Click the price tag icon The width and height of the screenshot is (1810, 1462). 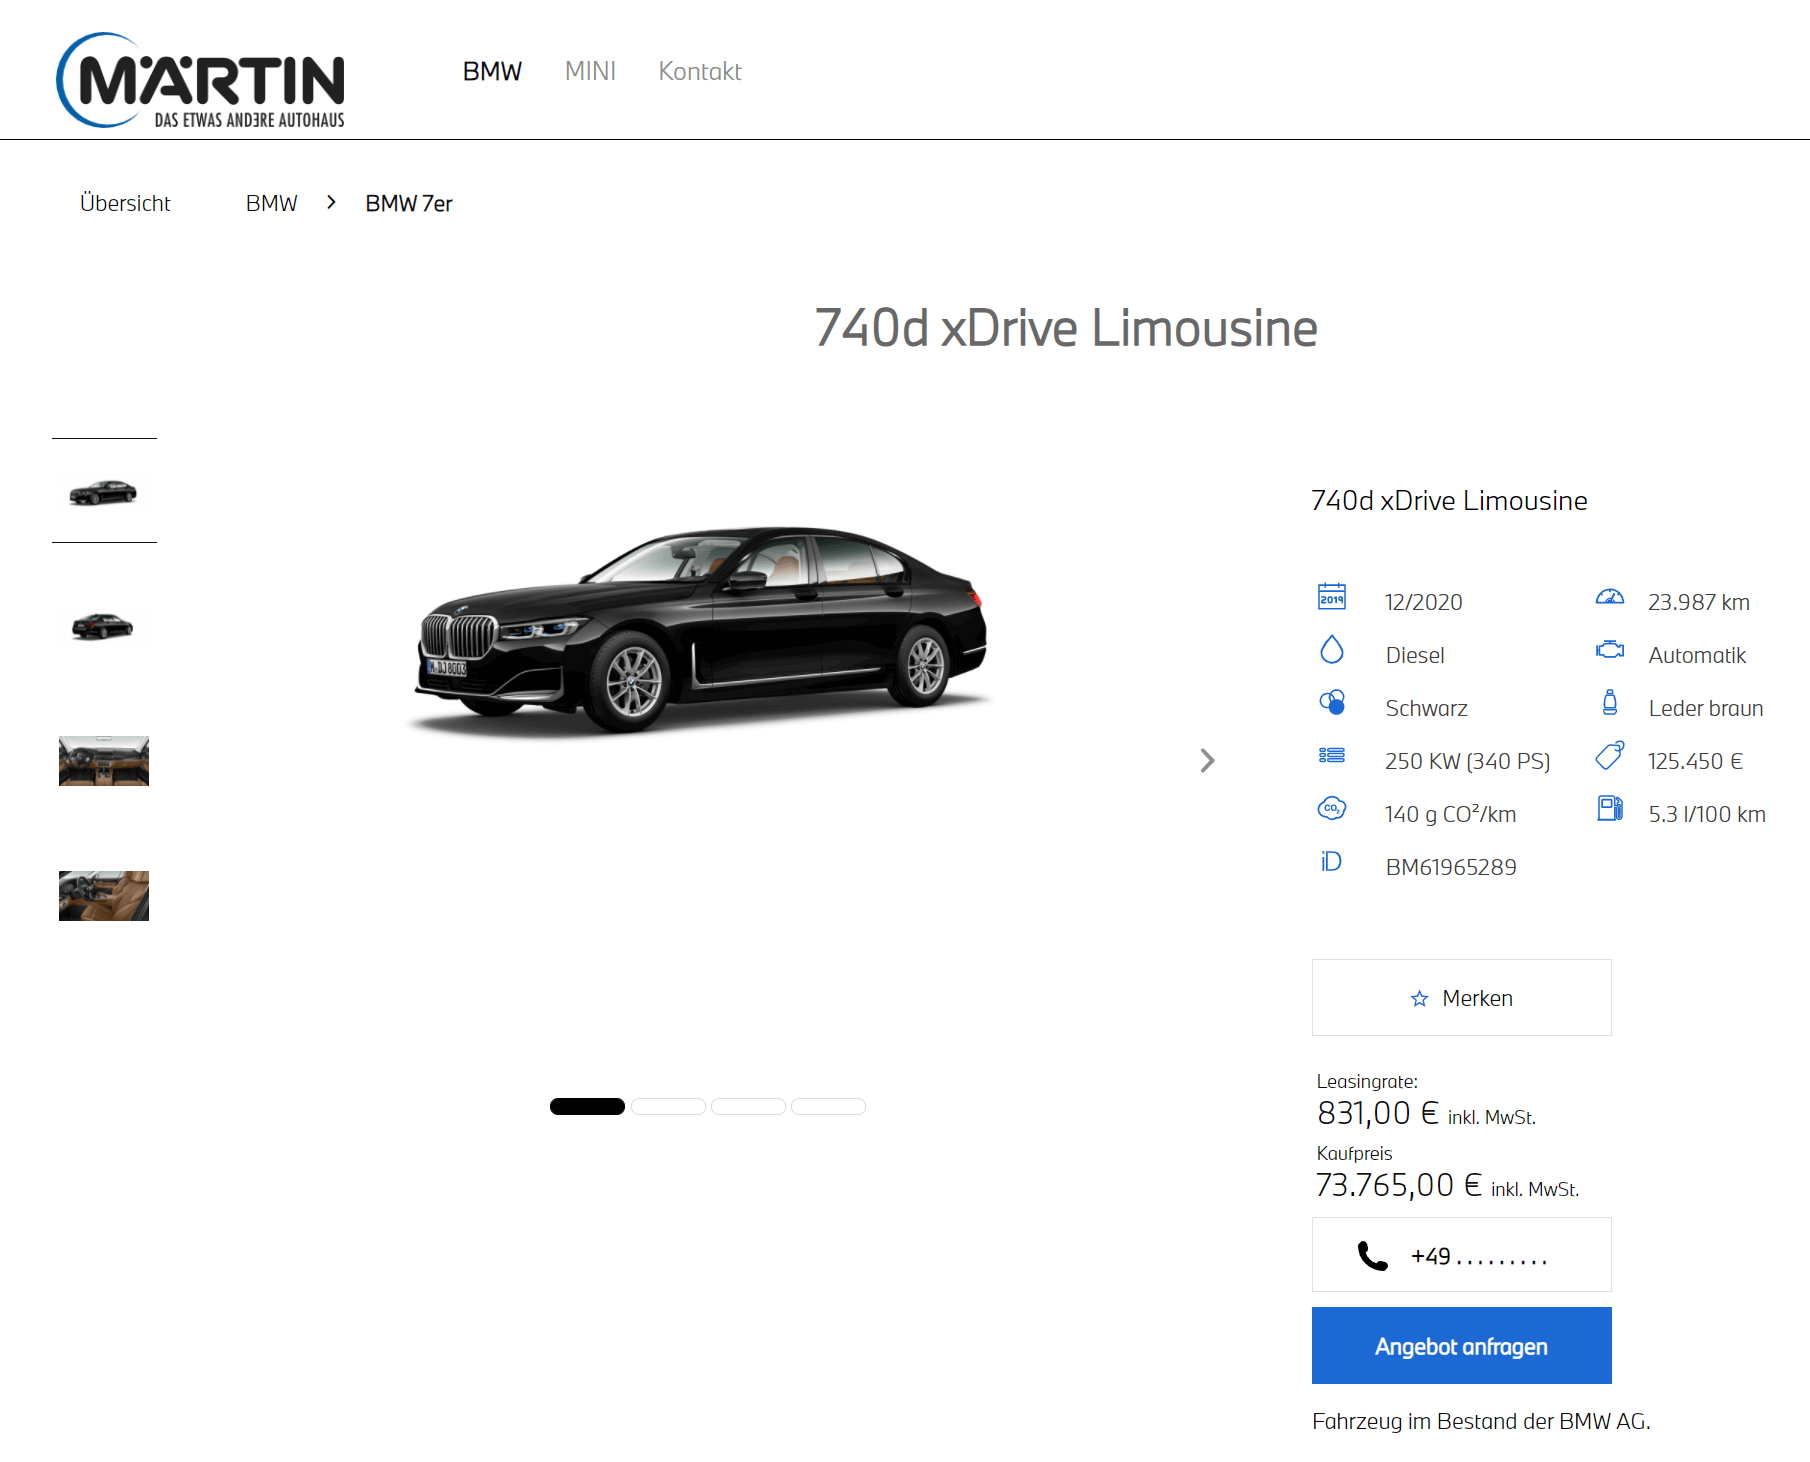1610,755
